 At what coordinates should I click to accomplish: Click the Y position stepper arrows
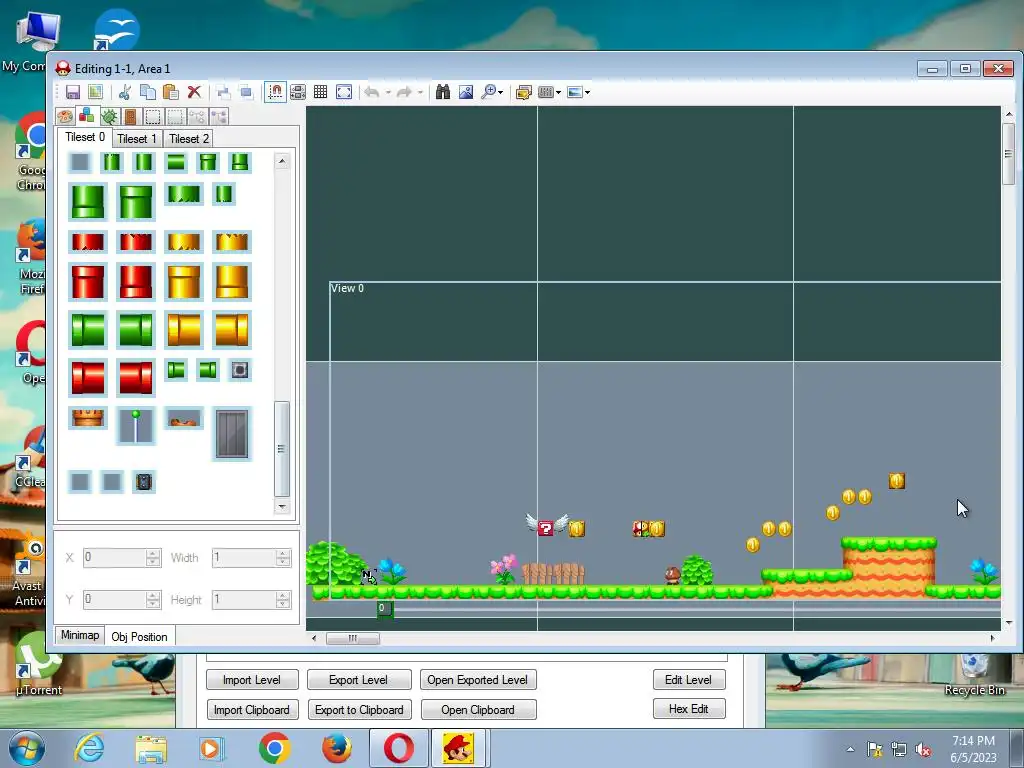click(x=153, y=600)
